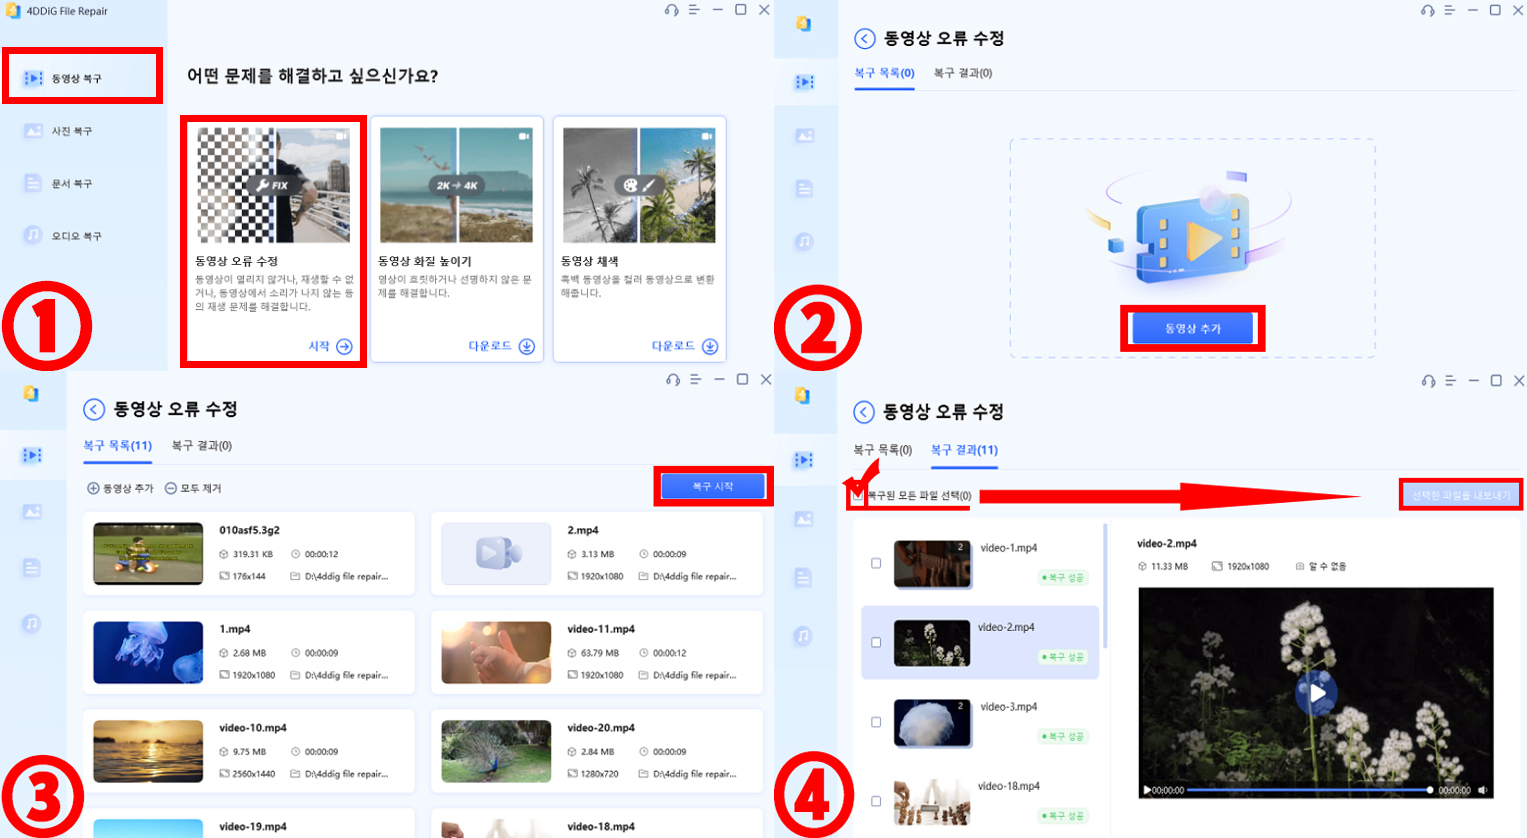Mute the preview with the speaker icon
The width and height of the screenshot is (1527, 838).
[x=1483, y=790]
